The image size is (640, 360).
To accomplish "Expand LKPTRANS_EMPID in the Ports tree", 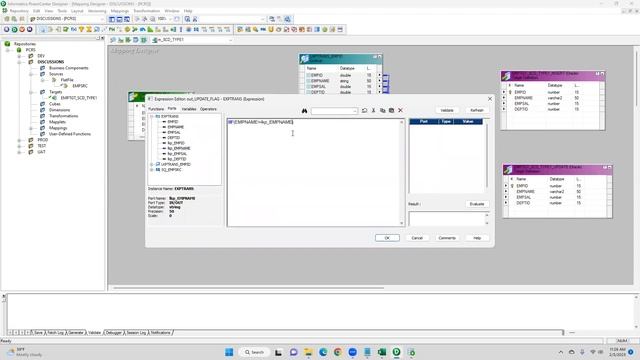I will 152,164.
